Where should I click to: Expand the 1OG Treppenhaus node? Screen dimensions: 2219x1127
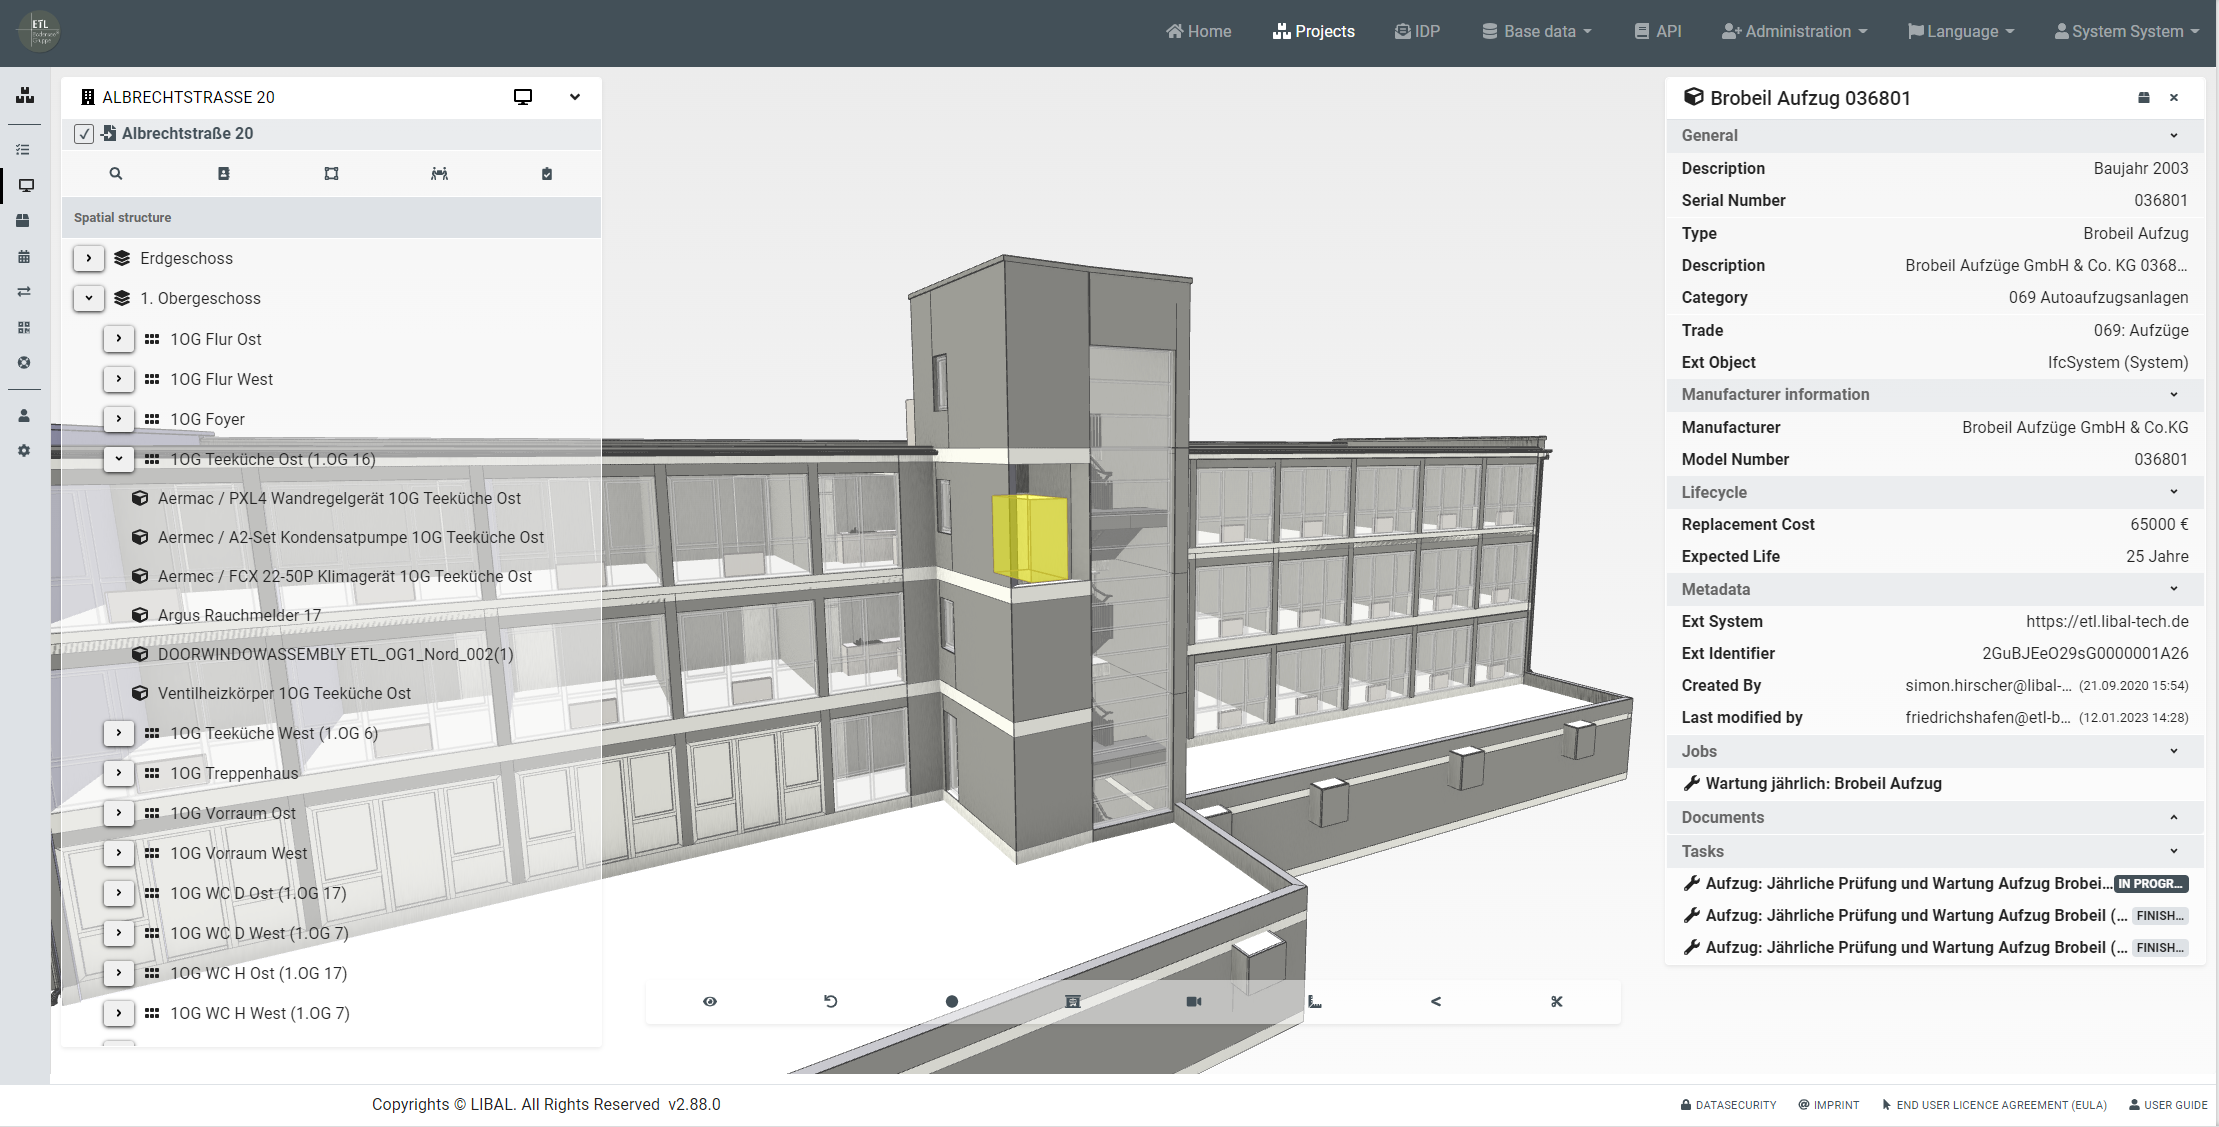click(119, 773)
